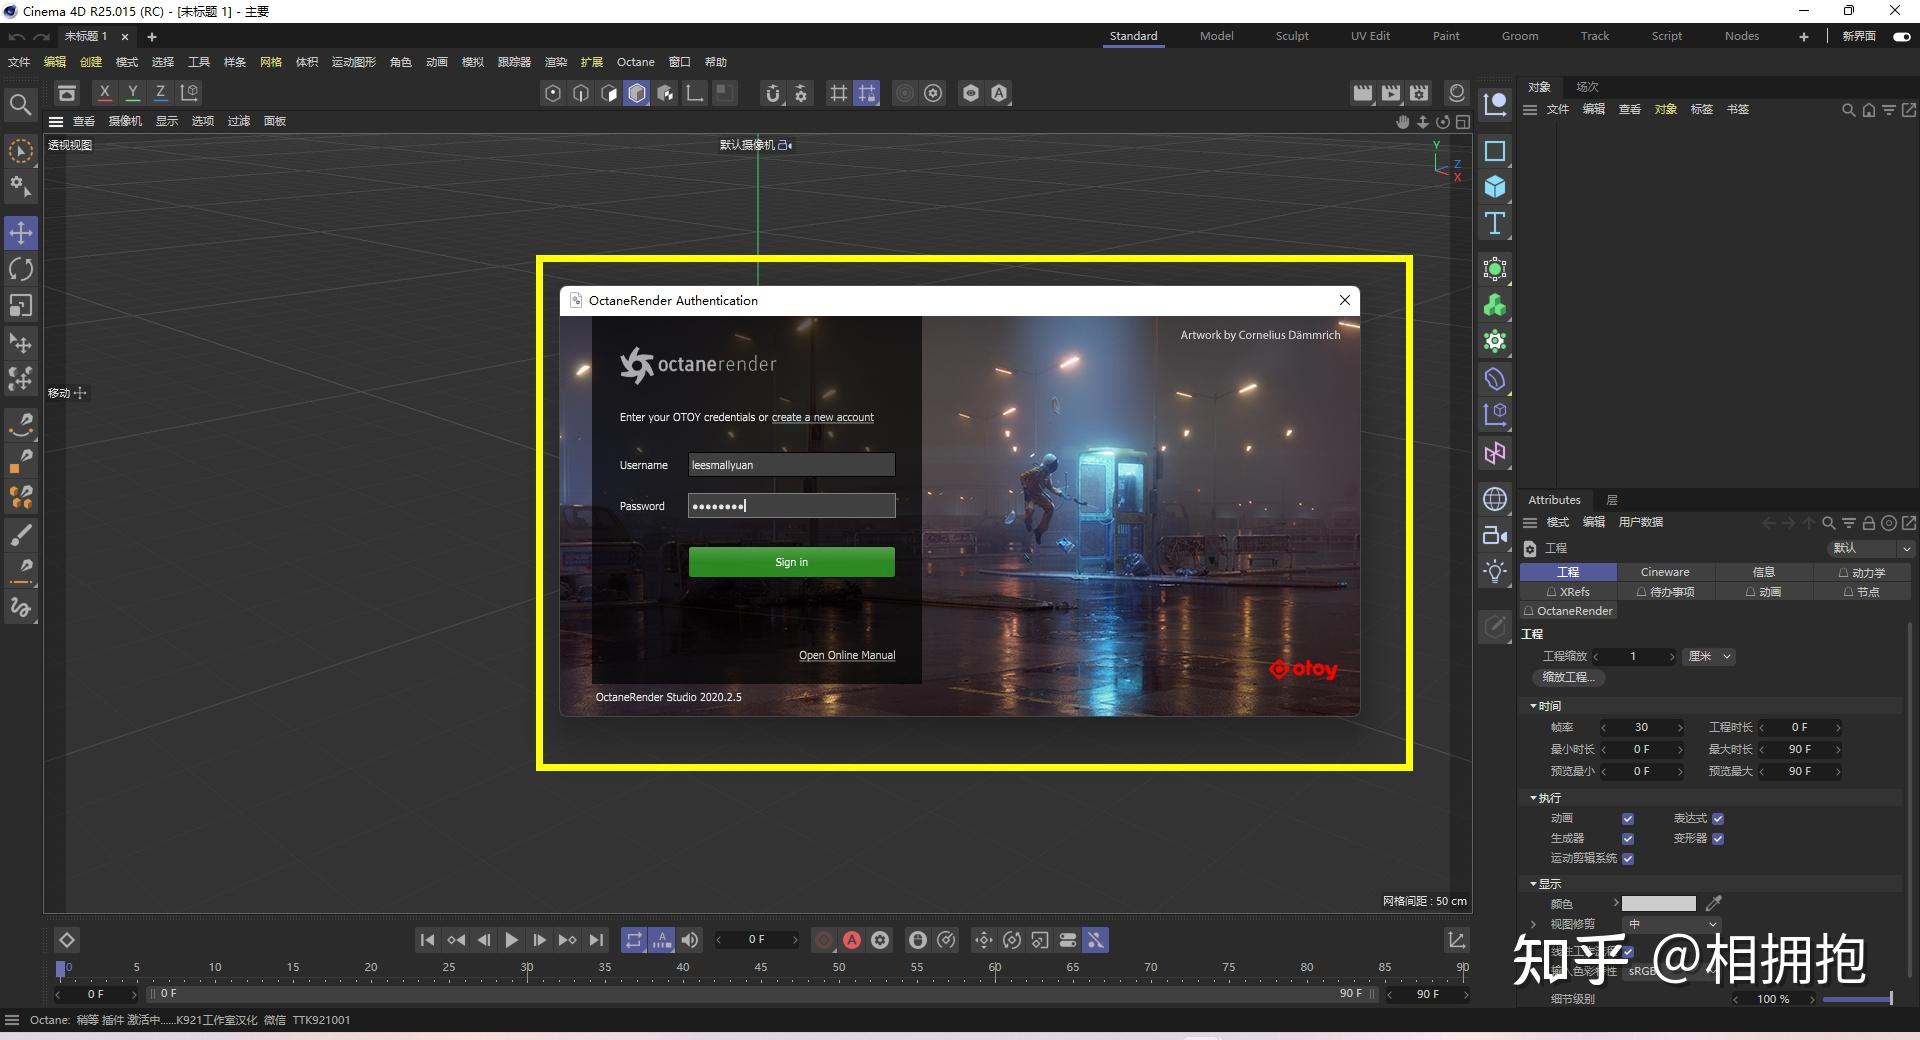This screenshot has width=1920, height=1040.
Task: Toggle sound playback speaker icon
Action: (x=690, y=940)
